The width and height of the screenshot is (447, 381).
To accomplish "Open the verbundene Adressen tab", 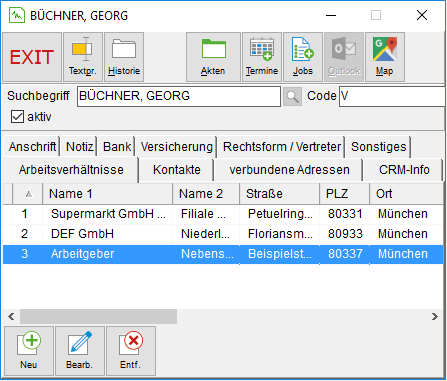I will (289, 170).
